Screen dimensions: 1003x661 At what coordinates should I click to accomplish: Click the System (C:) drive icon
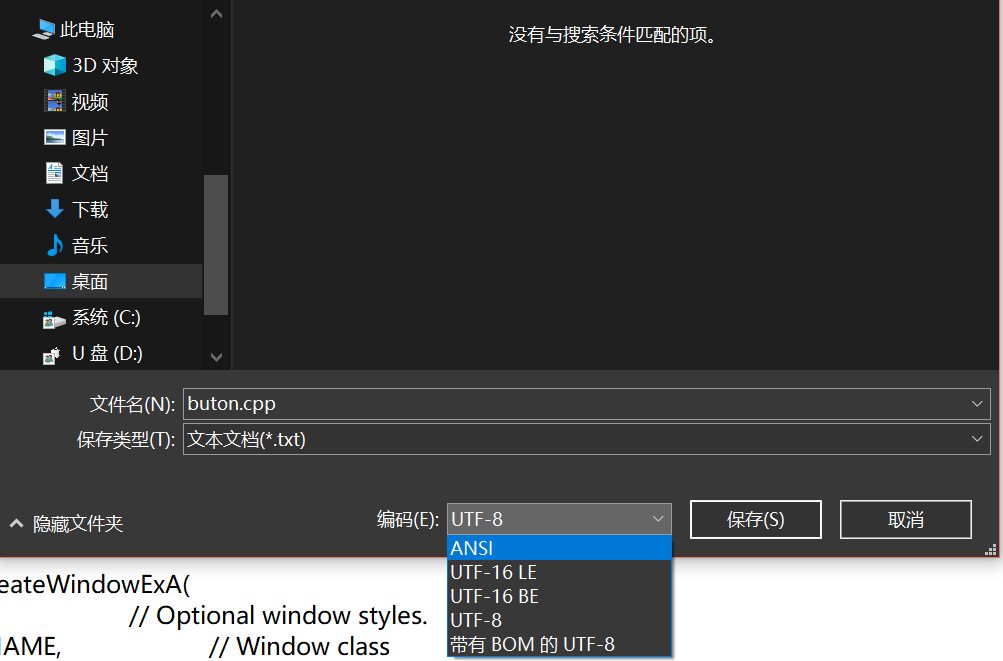[55, 318]
